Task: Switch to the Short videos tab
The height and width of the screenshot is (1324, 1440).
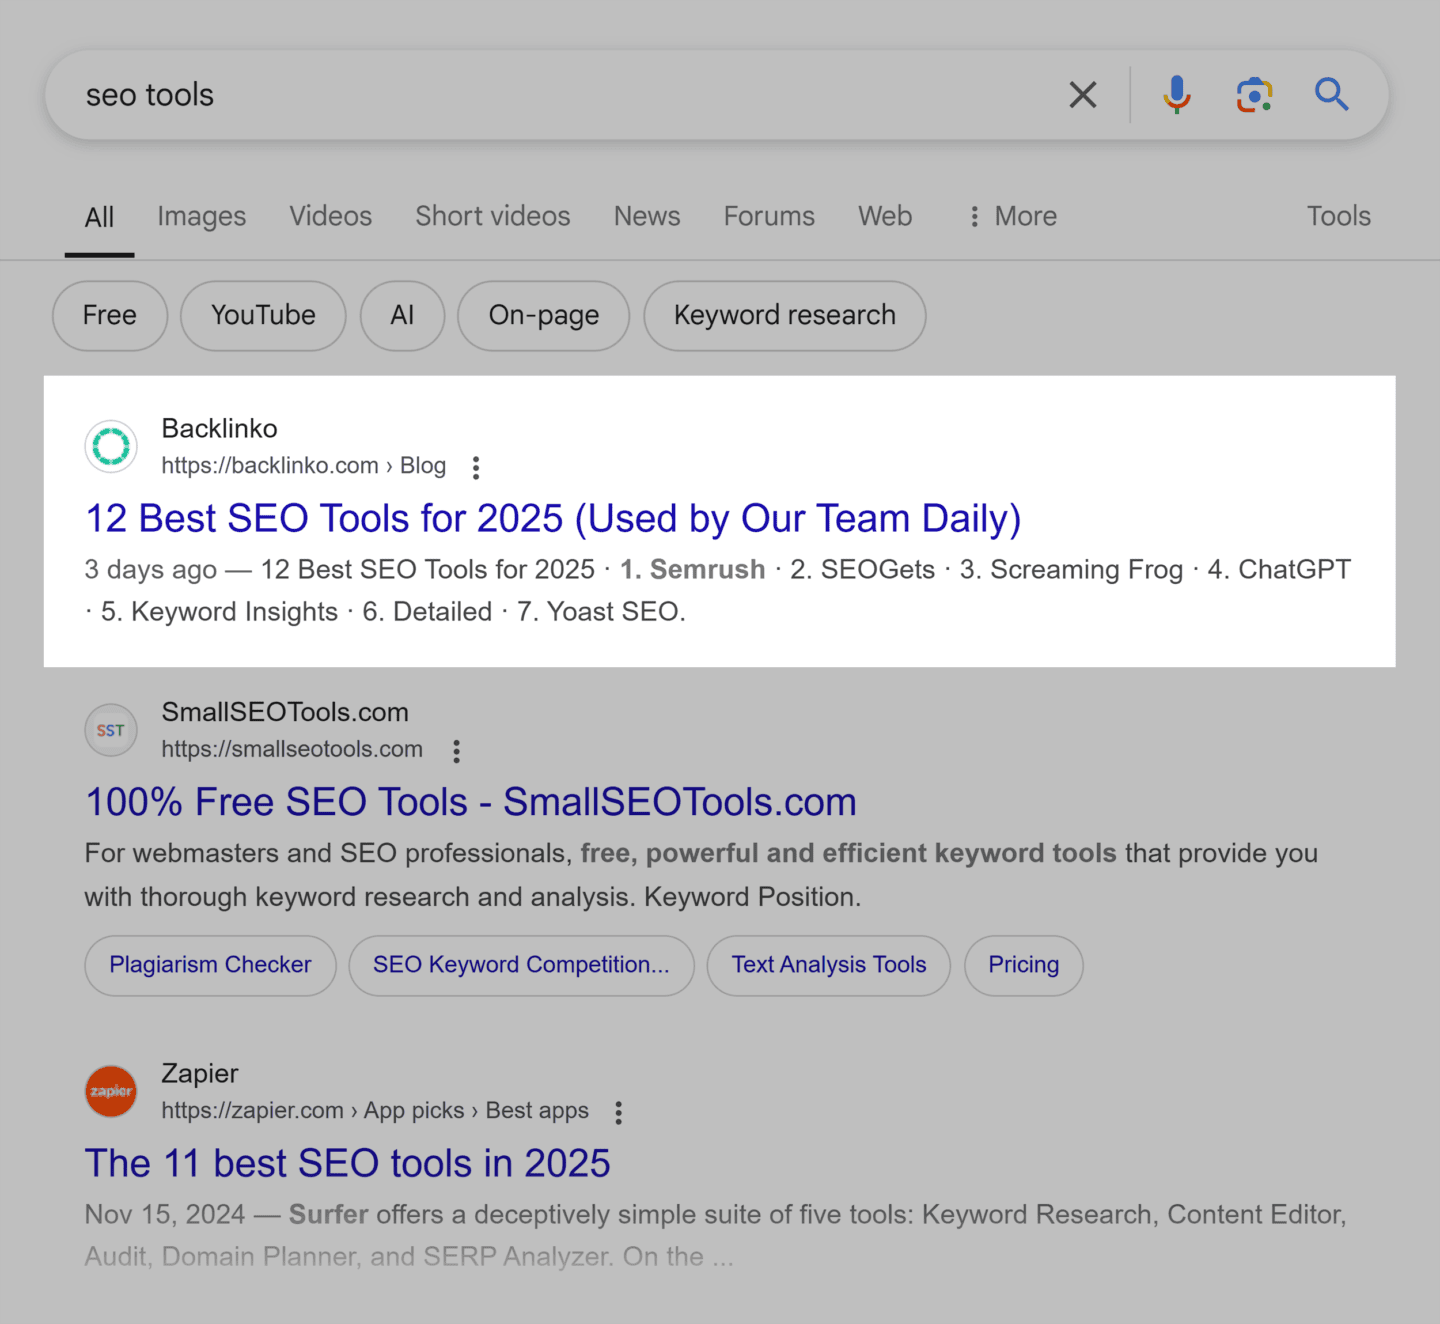Action: [492, 216]
